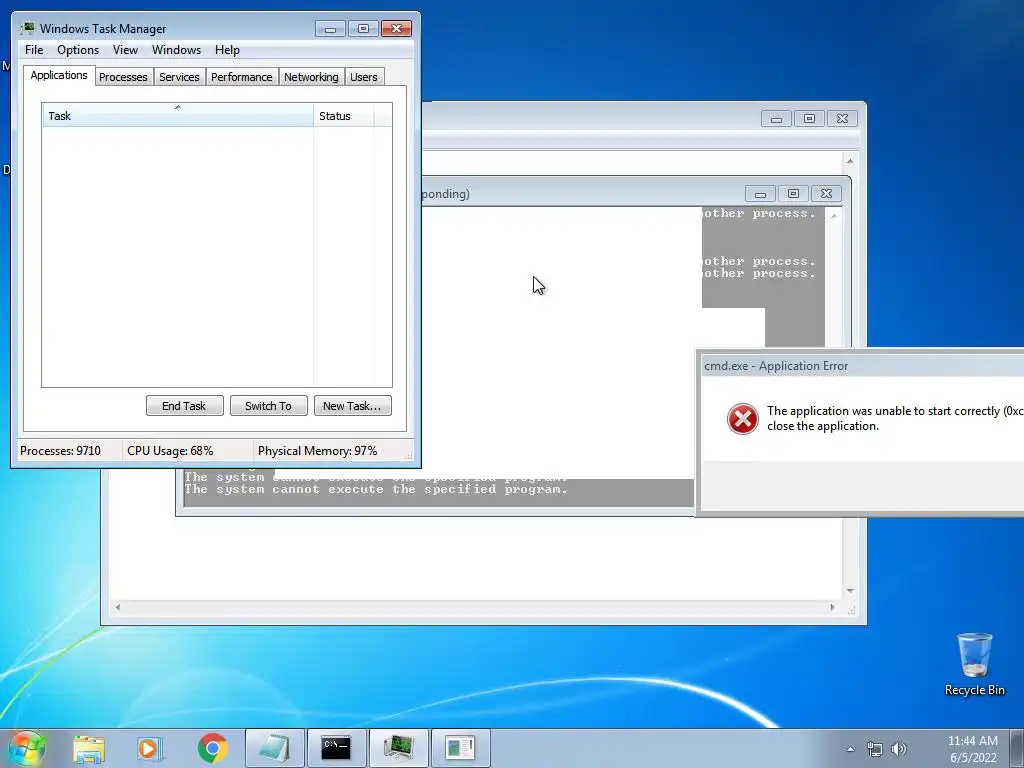Switch to the Processes tab
Screen dimensions: 1024x768
click(123, 77)
